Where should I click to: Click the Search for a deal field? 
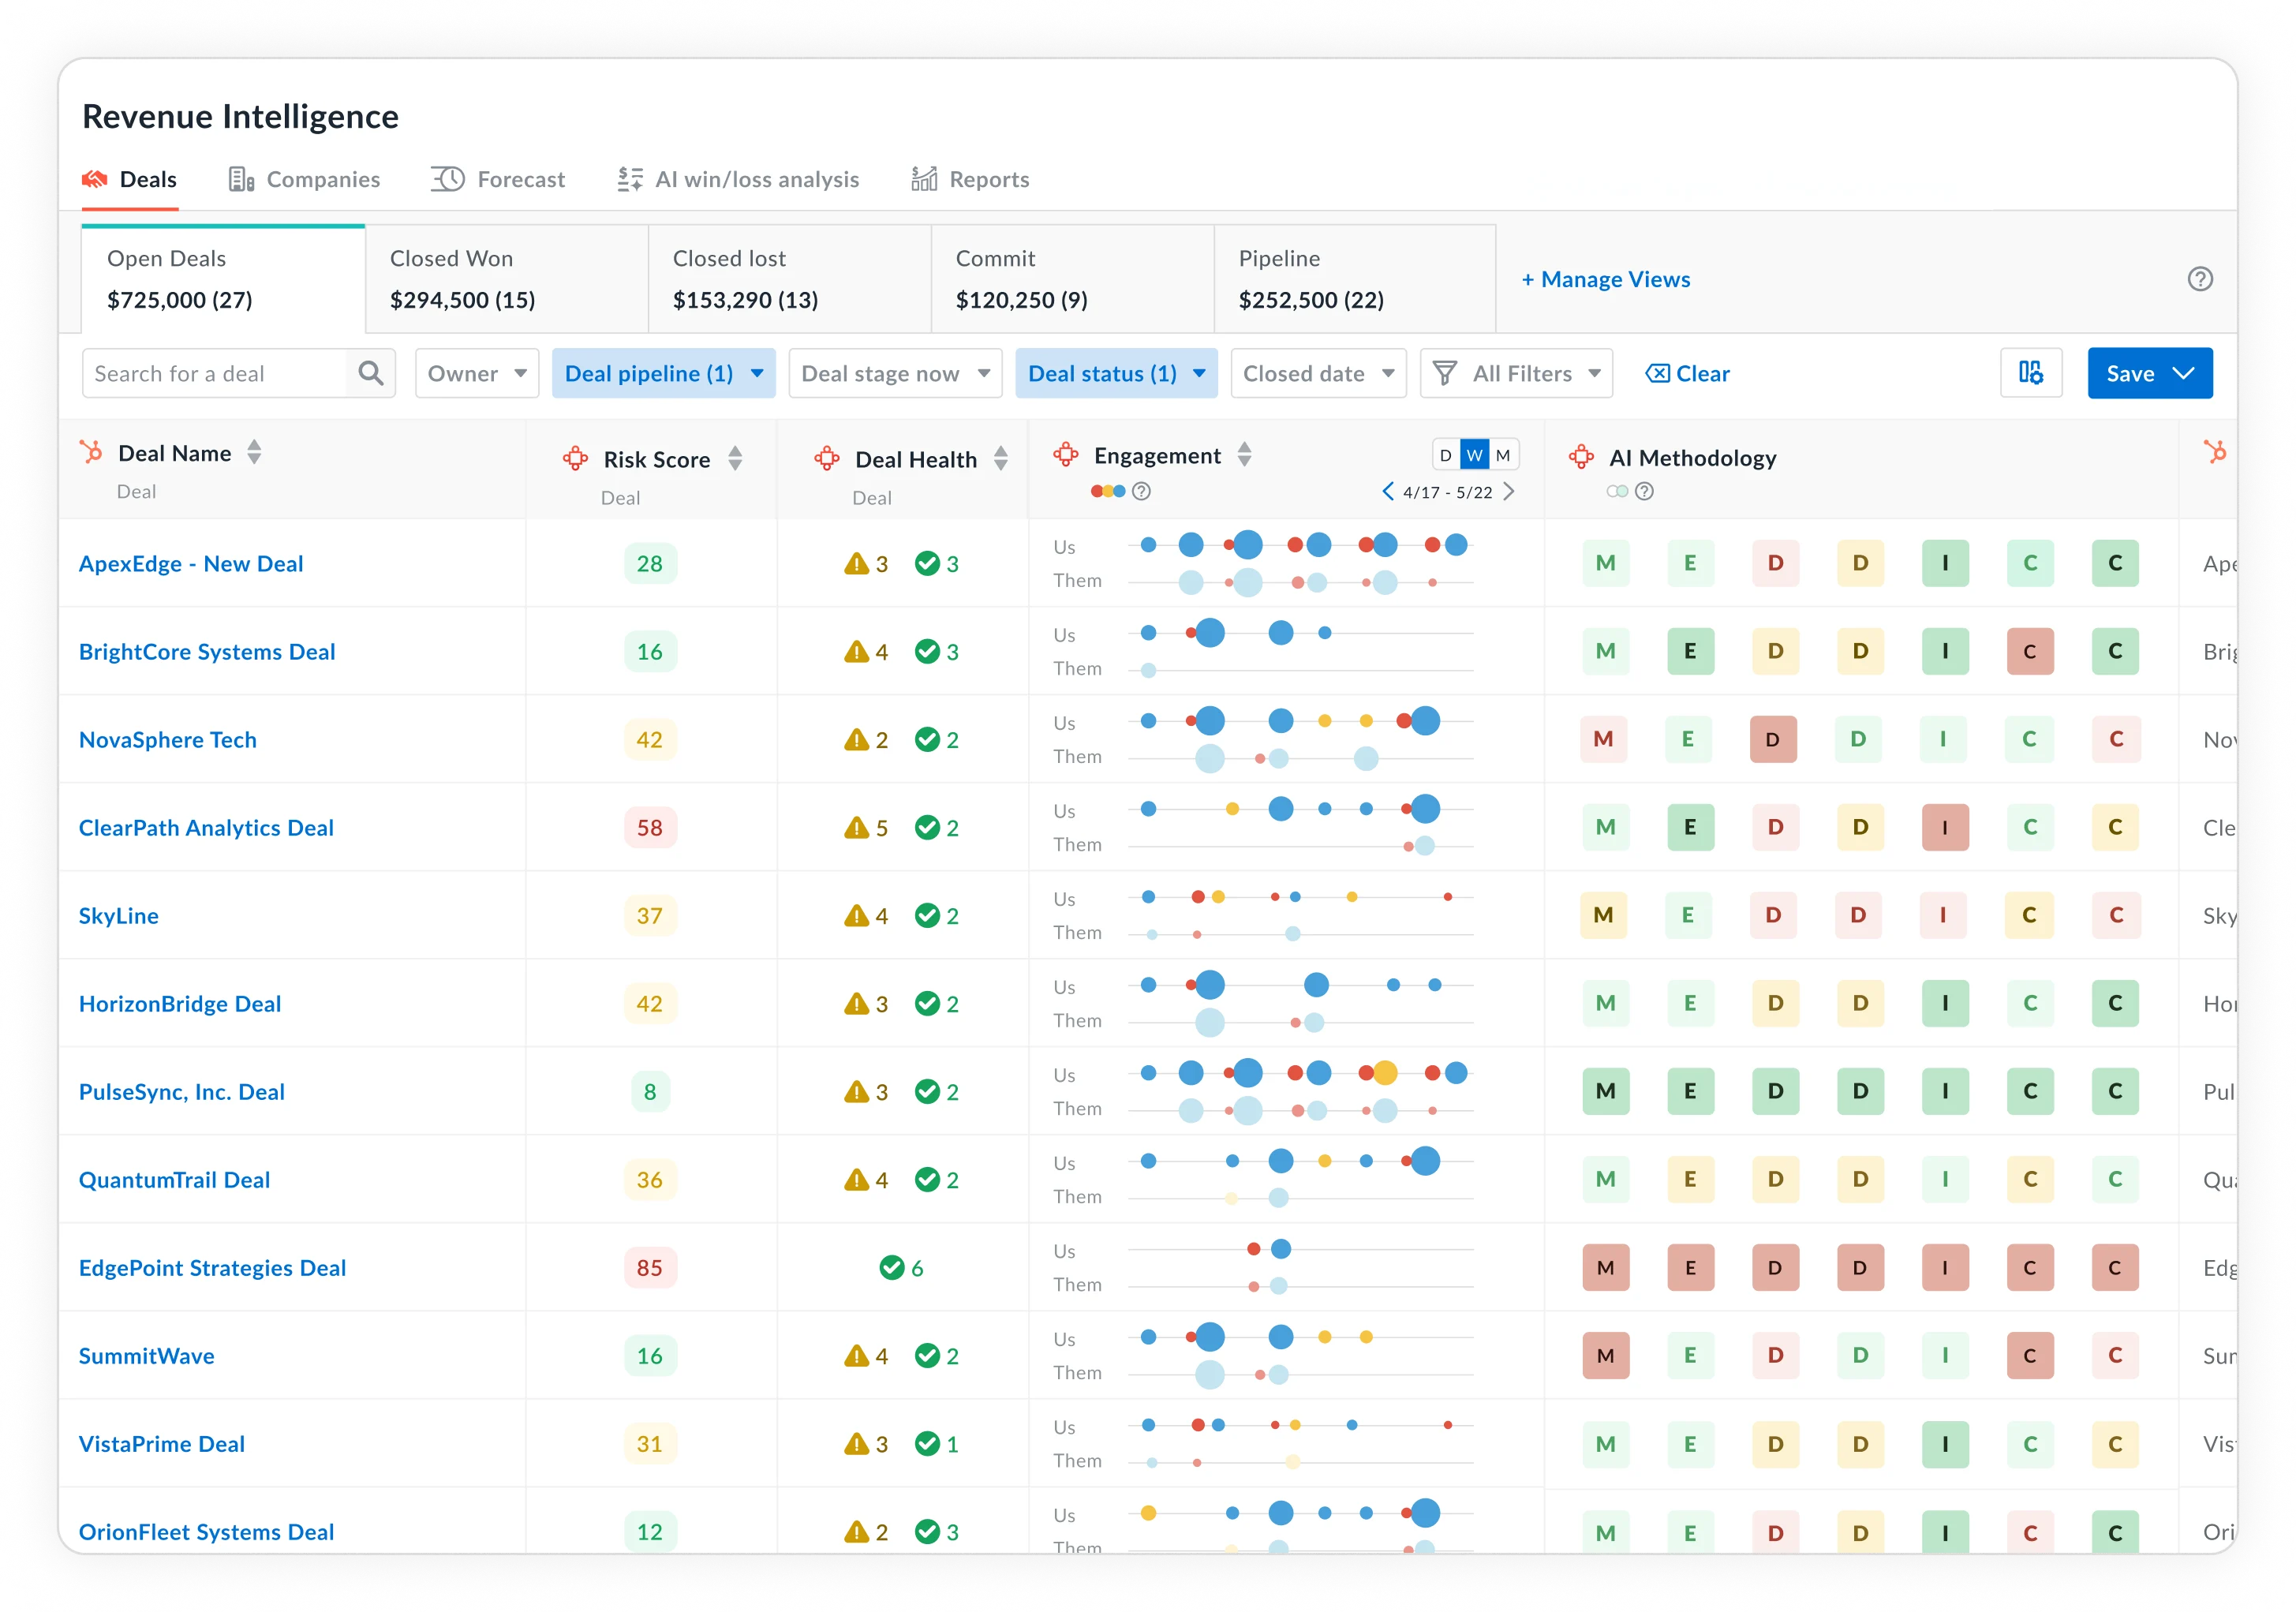click(215, 373)
